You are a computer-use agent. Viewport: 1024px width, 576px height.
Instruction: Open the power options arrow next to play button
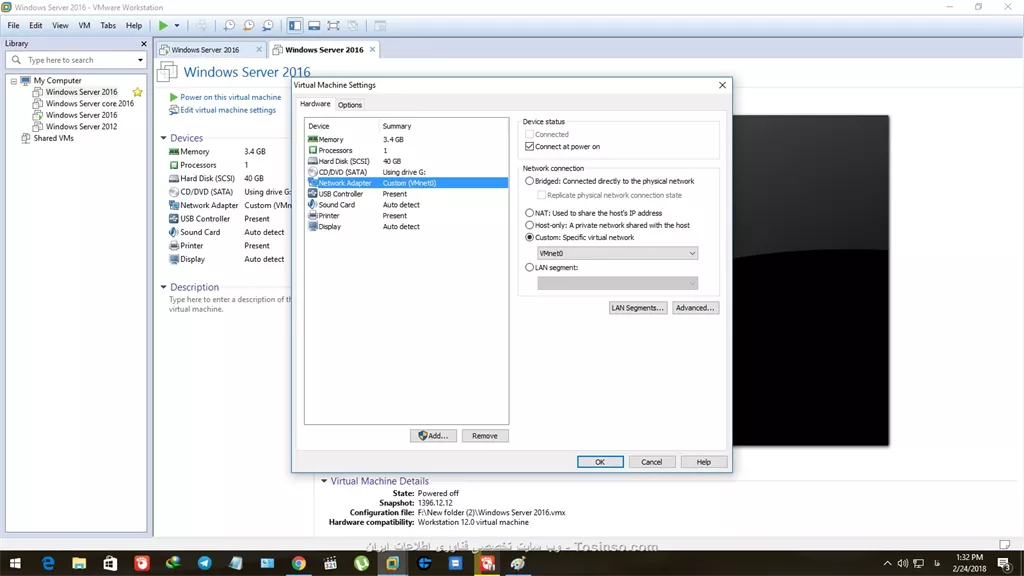(177, 25)
